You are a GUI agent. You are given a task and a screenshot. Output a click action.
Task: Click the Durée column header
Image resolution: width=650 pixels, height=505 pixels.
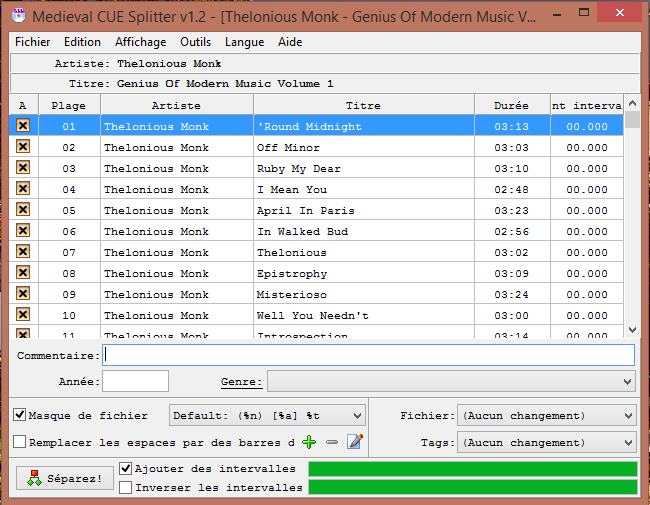(x=512, y=105)
